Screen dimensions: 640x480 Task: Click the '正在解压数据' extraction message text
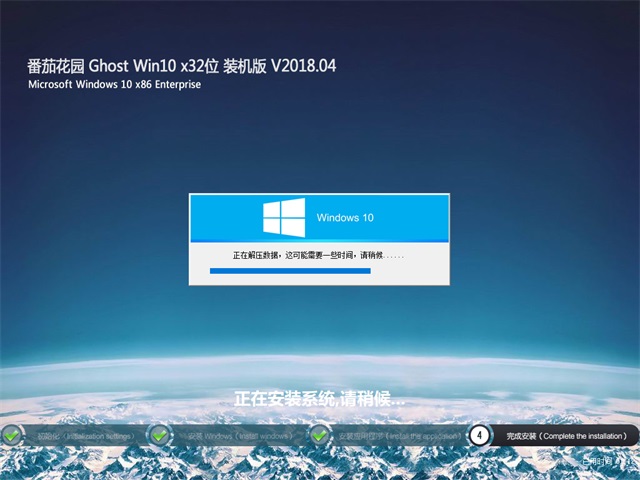318,256
